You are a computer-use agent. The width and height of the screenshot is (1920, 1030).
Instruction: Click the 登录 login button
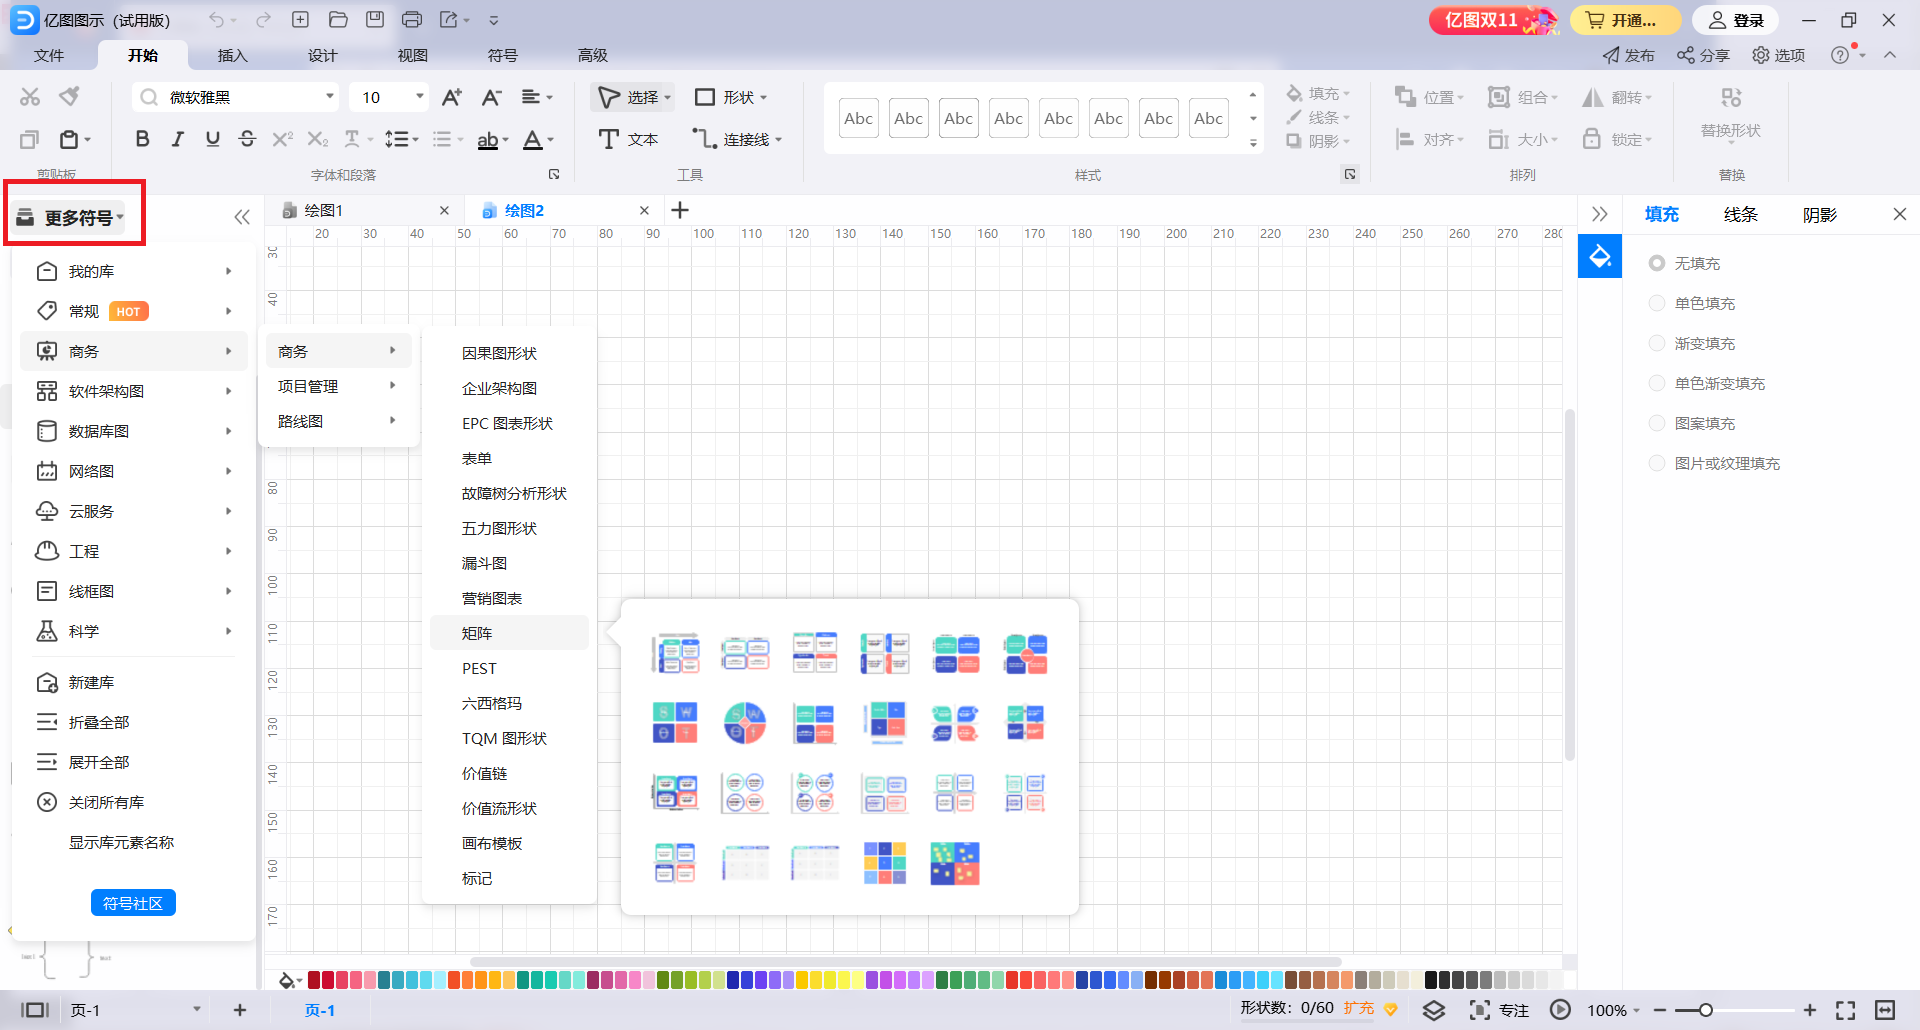(1735, 20)
